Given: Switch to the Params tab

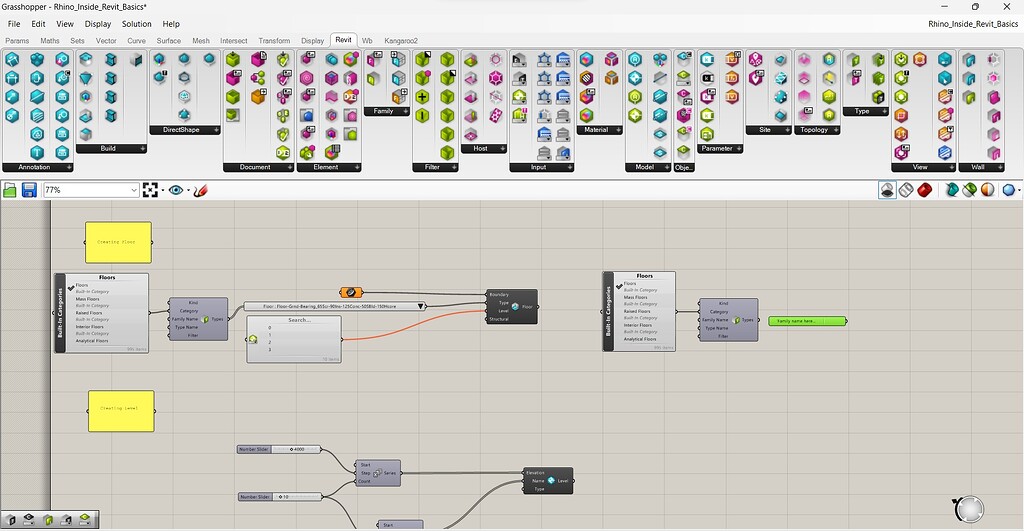Looking at the screenshot, I should pos(17,40).
